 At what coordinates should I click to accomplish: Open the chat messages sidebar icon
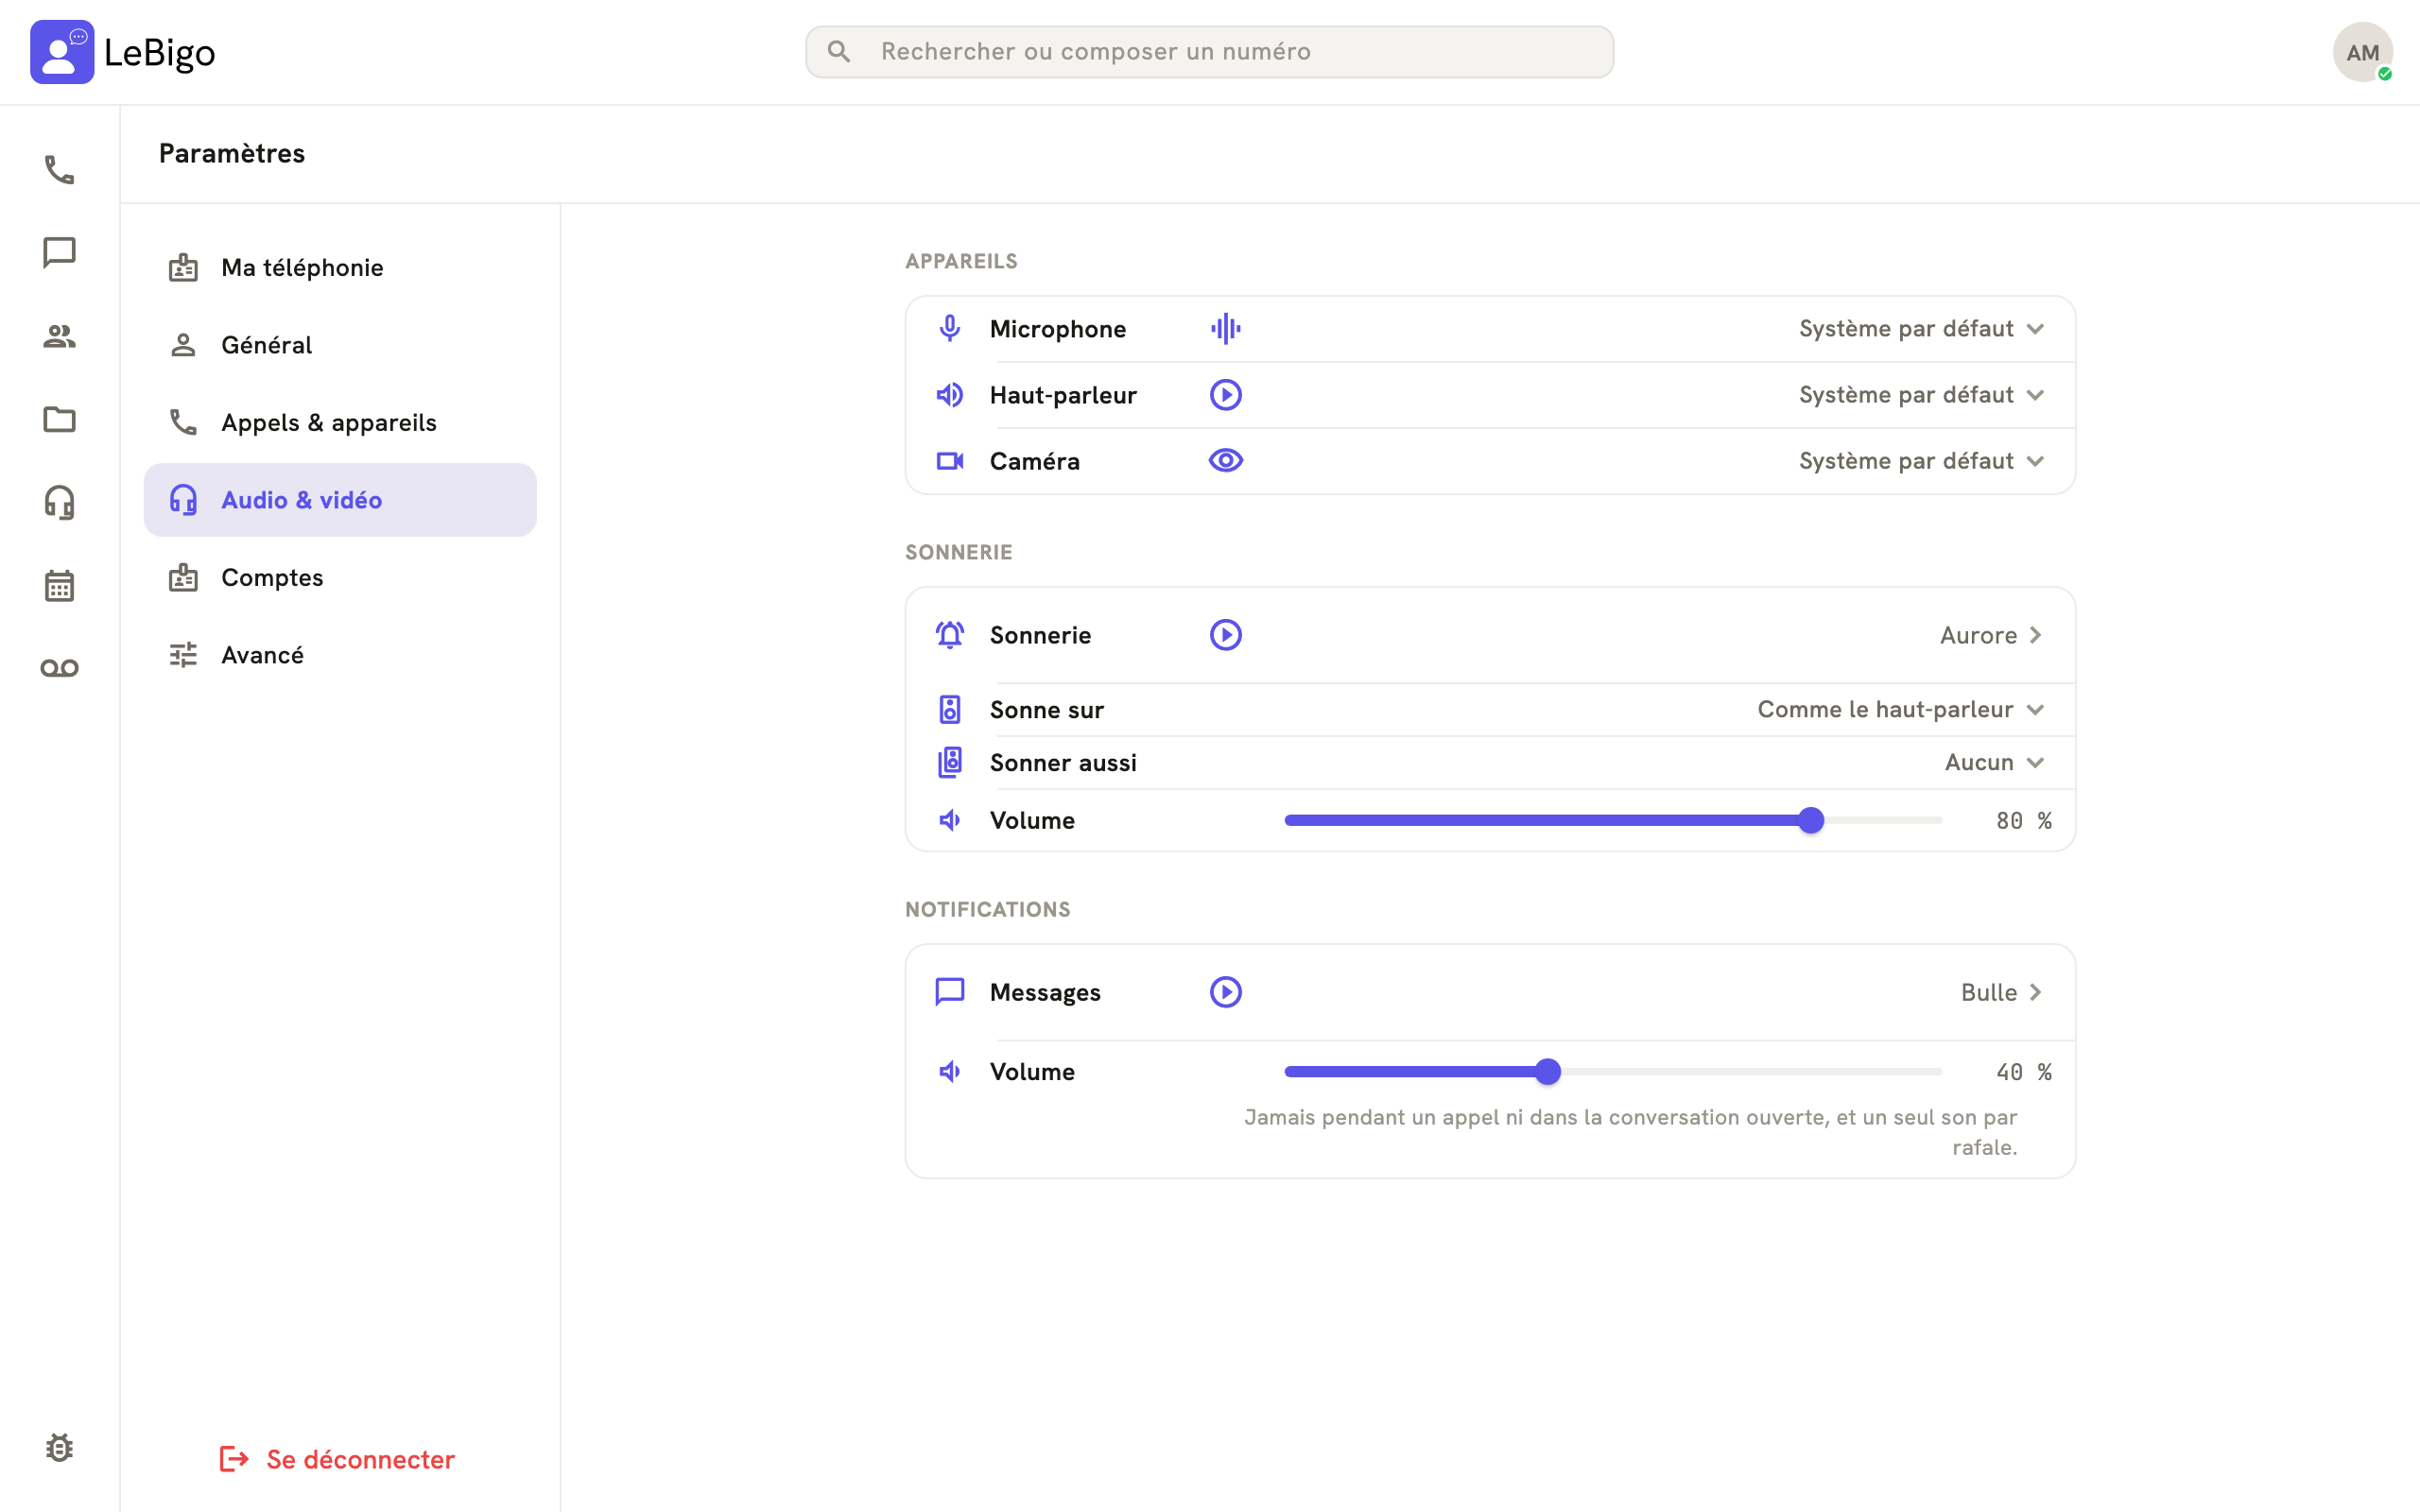(x=59, y=253)
